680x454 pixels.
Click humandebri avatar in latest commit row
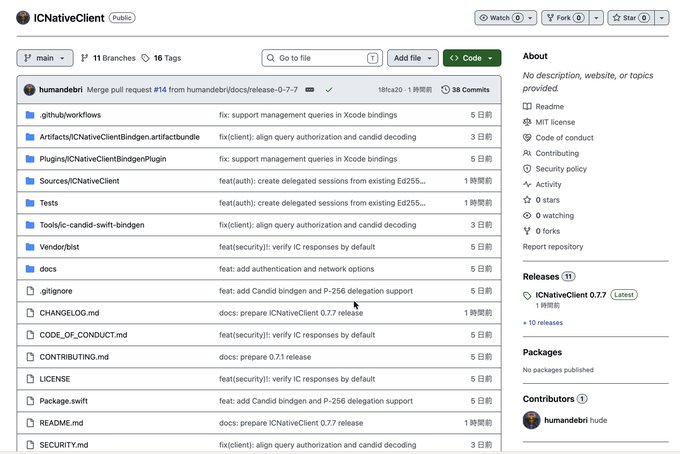point(29,90)
